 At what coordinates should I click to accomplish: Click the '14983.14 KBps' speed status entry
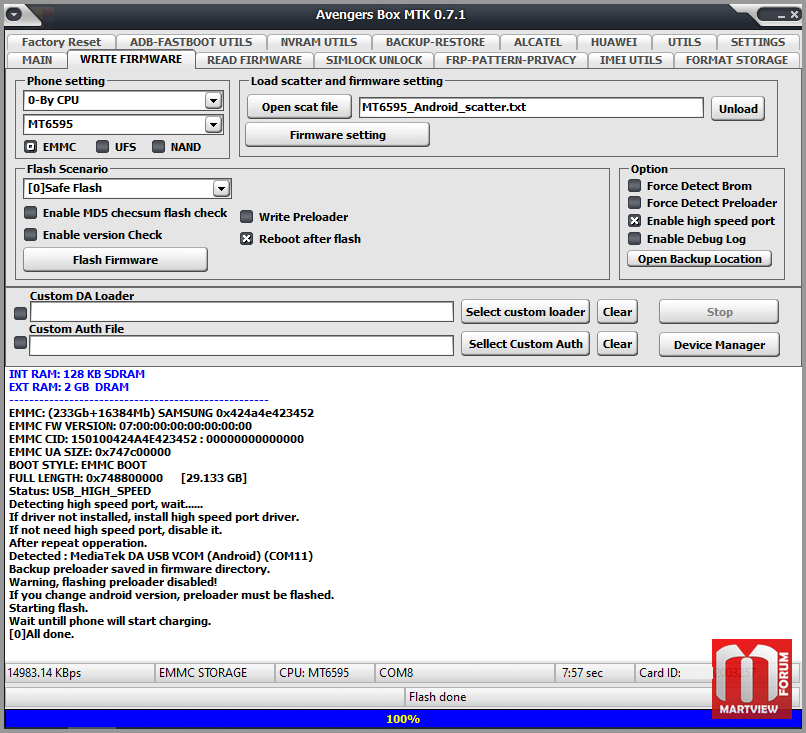click(x=80, y=673)
